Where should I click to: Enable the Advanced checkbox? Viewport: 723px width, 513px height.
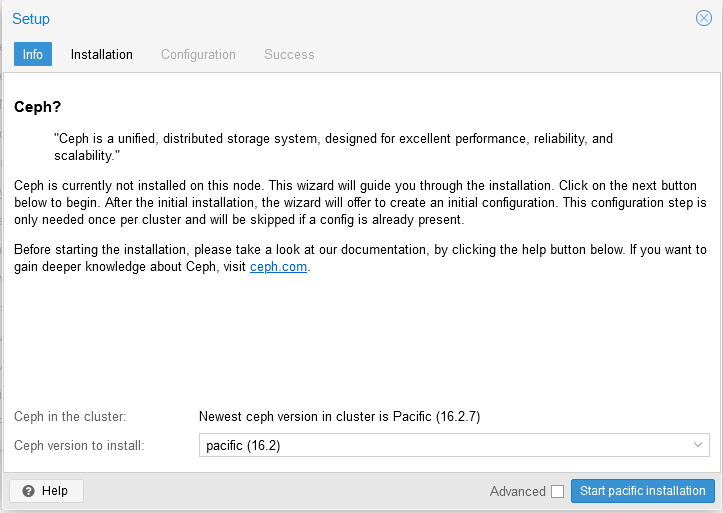tap(557, 491)
